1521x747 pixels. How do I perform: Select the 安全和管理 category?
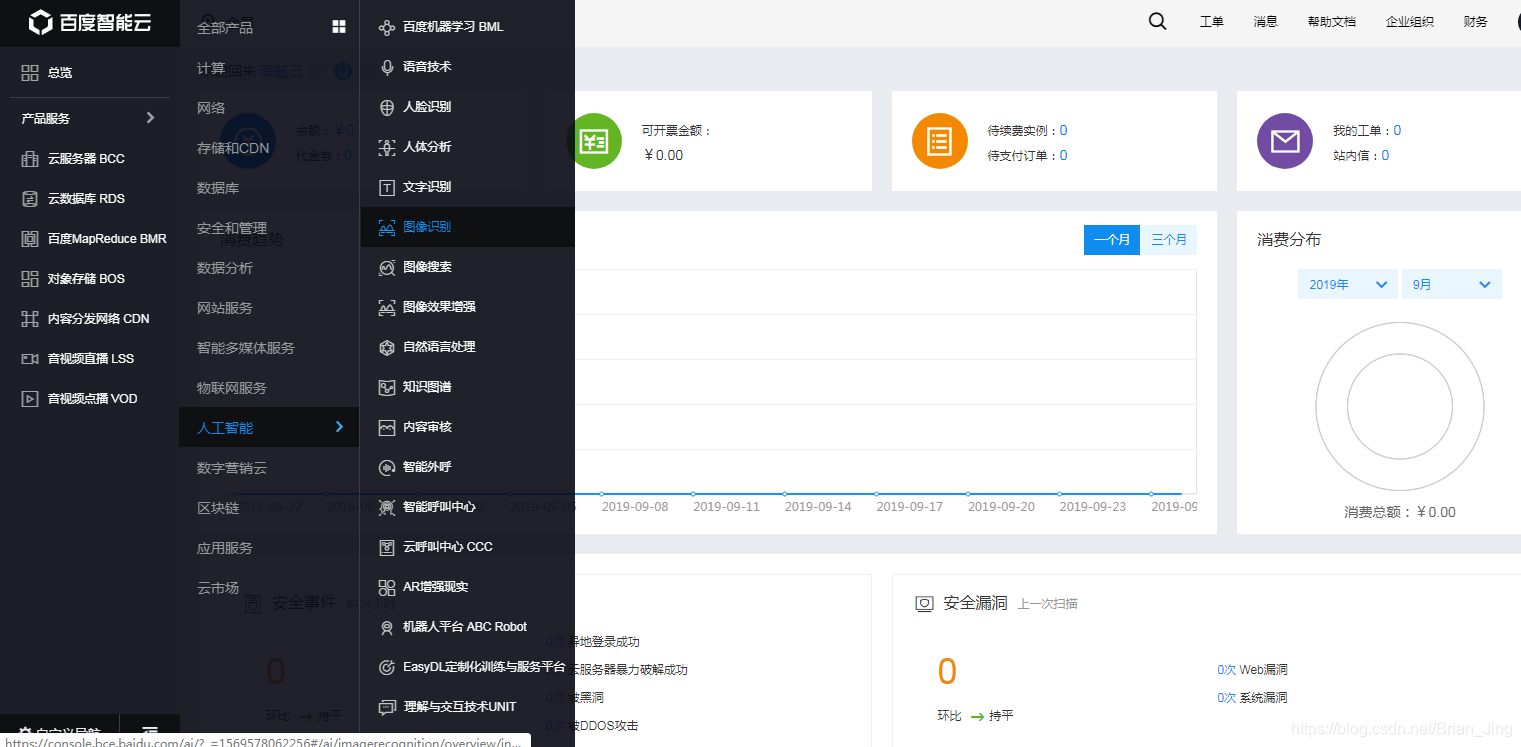point(232,228)
